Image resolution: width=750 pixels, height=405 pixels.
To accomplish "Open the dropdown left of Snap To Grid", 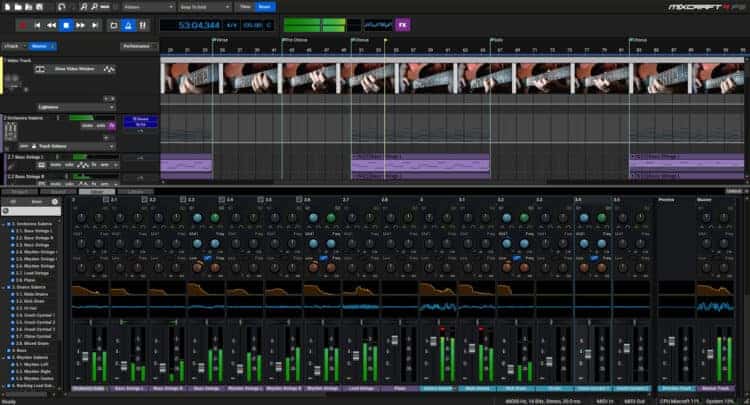I will coord(148,7).
